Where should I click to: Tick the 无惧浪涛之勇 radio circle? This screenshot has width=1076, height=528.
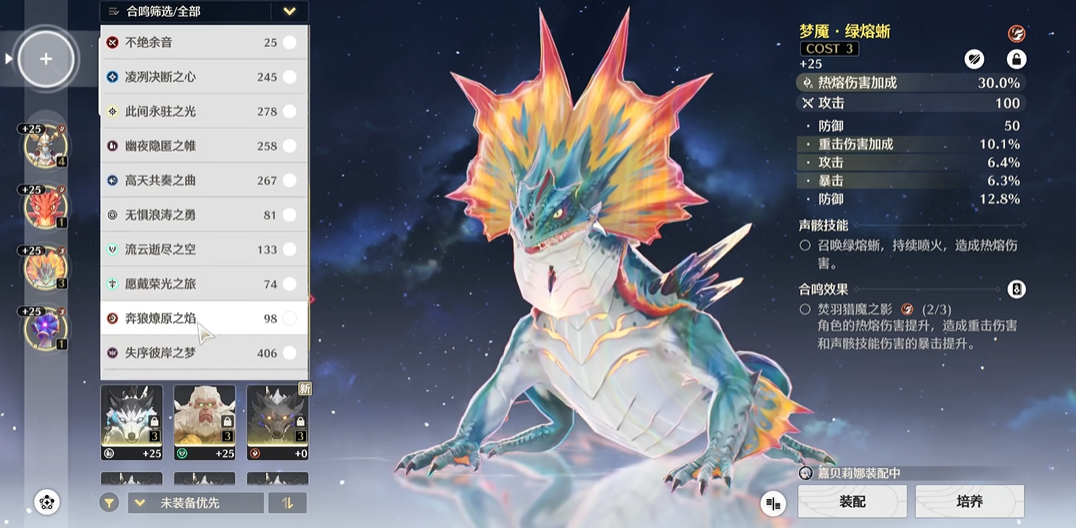click(290, 215)
